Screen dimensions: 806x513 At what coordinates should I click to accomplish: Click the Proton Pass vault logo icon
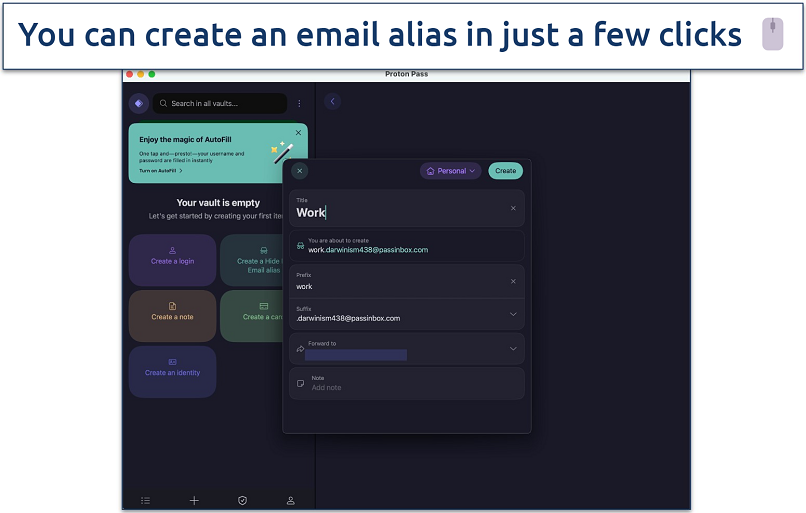click(138, 103)
